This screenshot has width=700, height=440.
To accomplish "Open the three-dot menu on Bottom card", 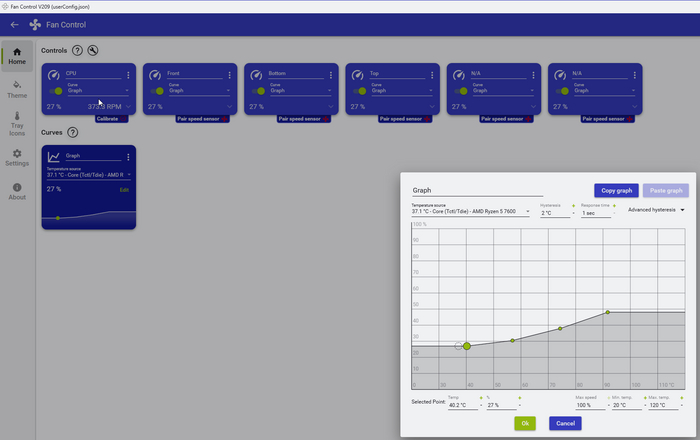I will (331, 75).
